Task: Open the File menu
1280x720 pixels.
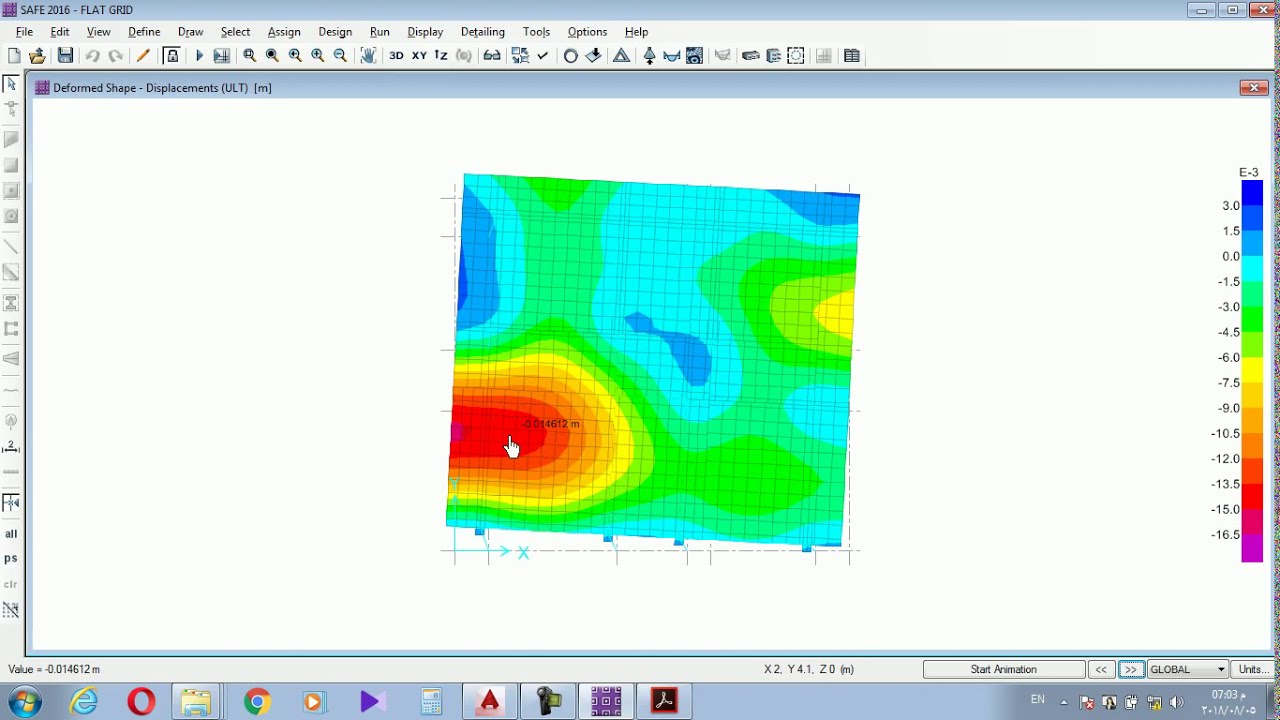Action: tap(24, 32)
